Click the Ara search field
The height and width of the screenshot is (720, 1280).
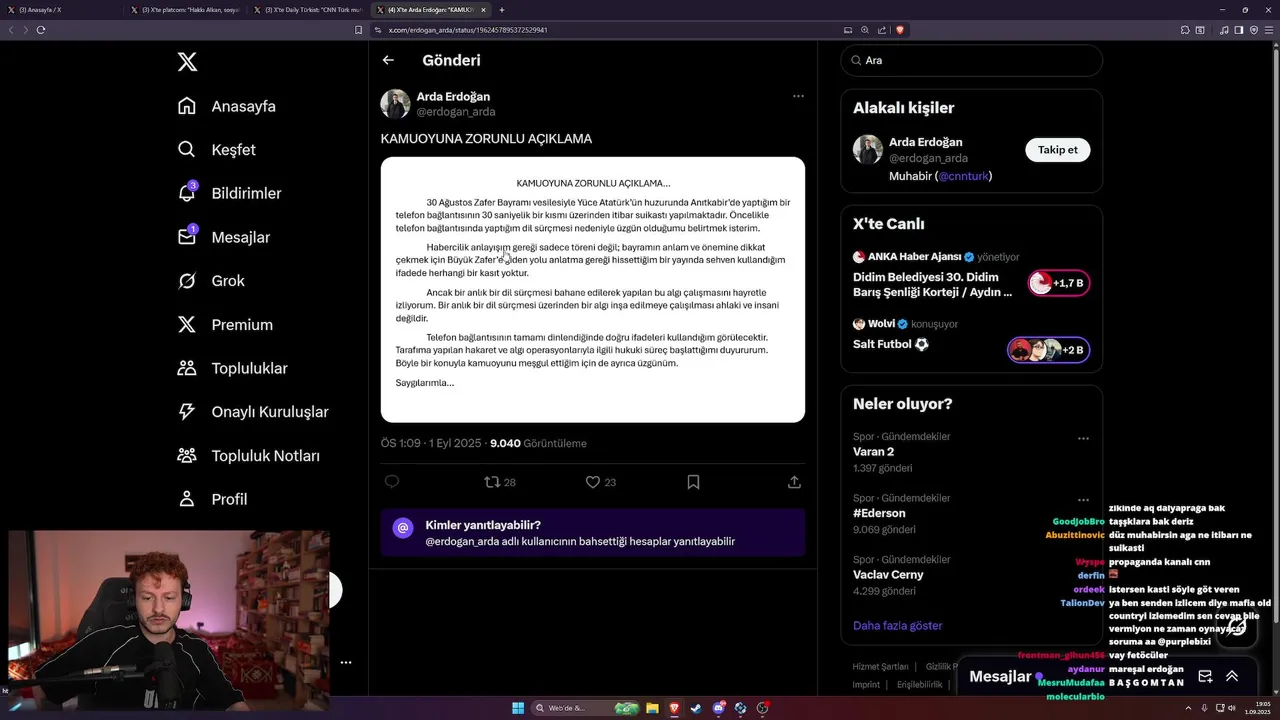(x=972, y=60)
